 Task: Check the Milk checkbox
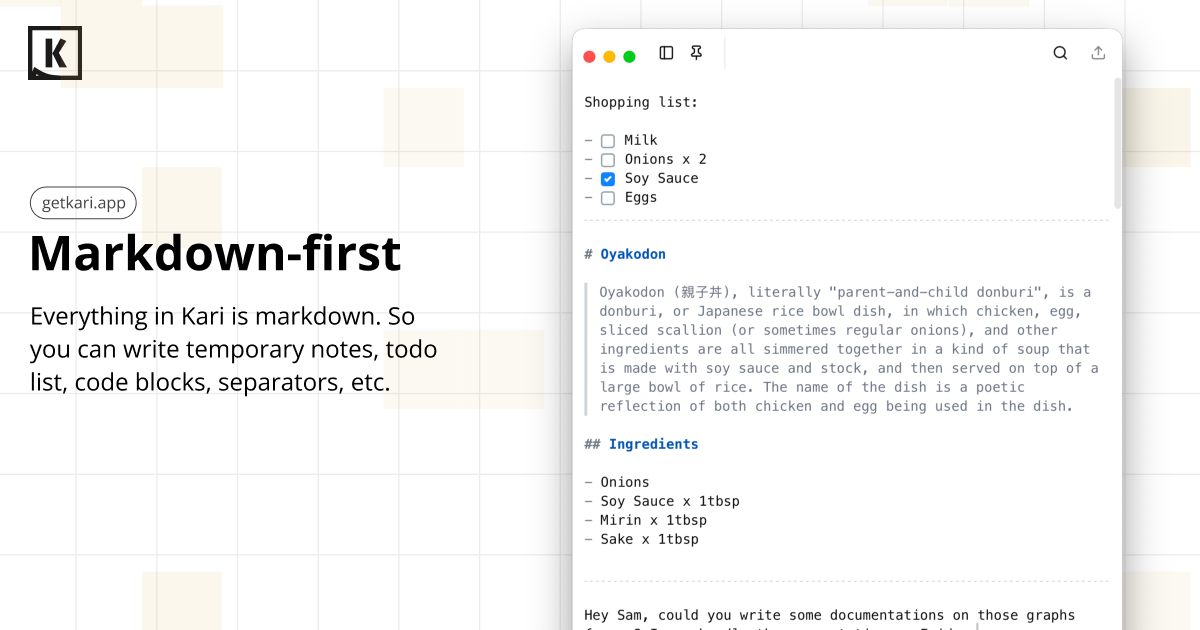coord(607,141)
